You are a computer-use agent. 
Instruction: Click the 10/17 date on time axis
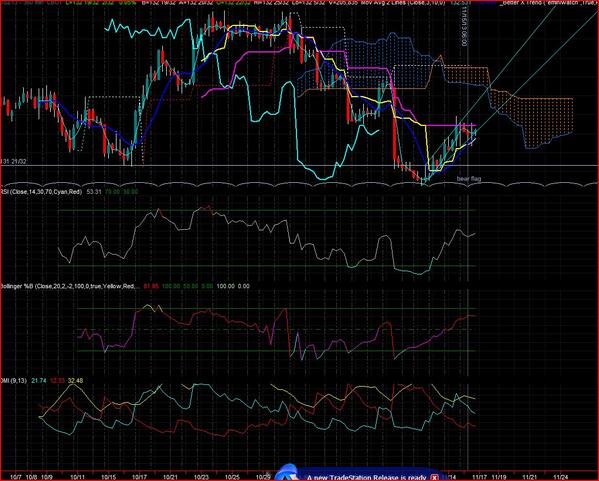(139, 477)
